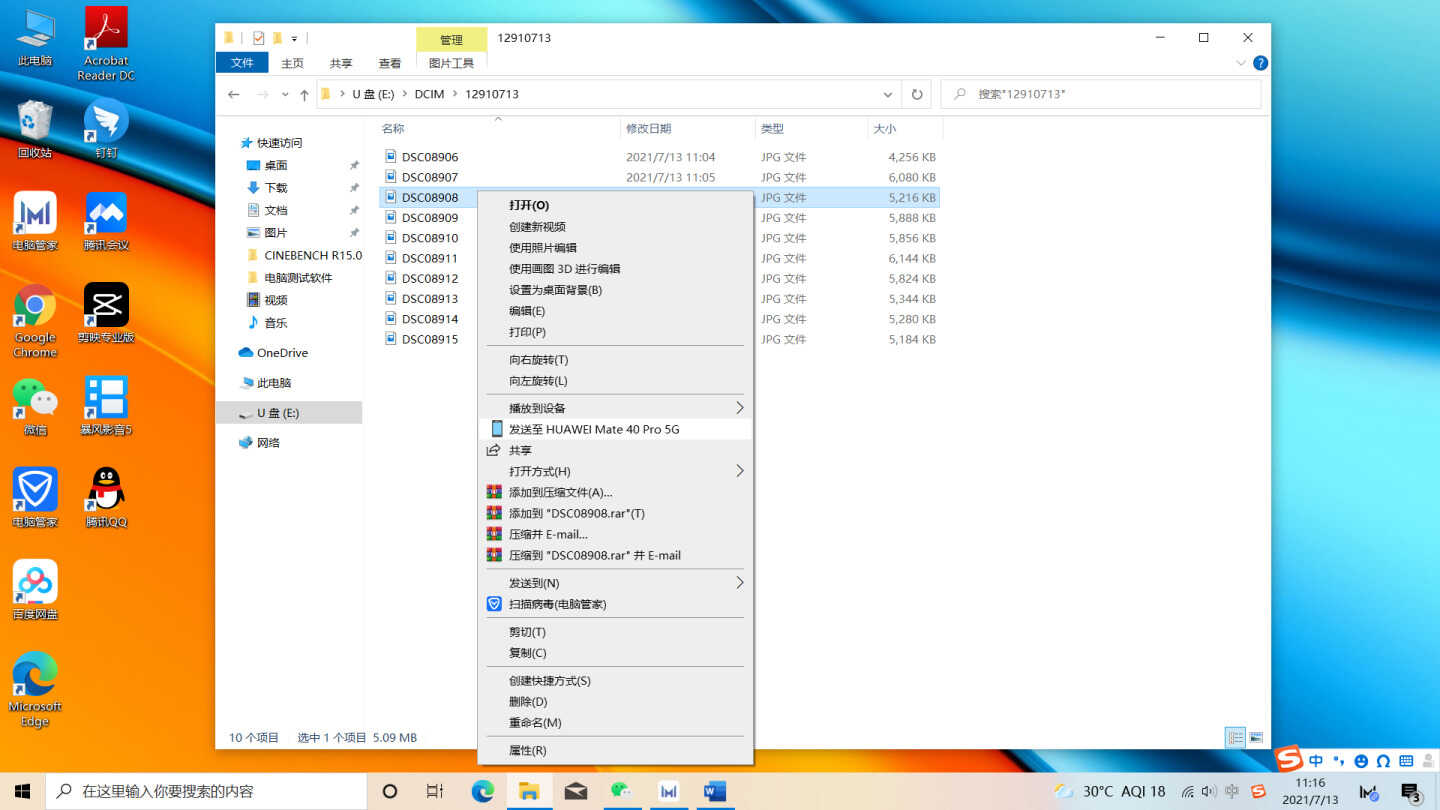Image resolution: width=1440 pixels, height=810 pixels.
Task: Select 扫描病毒(电脑管家) menu entry
Action: 615,604
